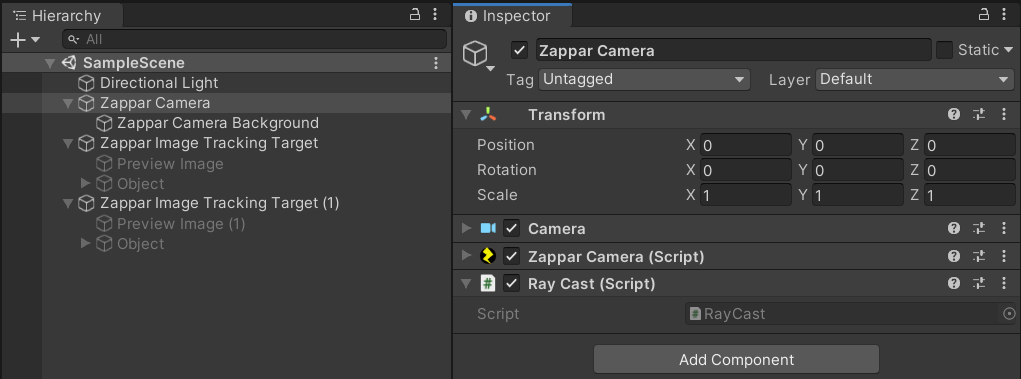Click the Ray Cast C# script icon
This screenshot has height=379, width=1021.
[x=488, y=283]
